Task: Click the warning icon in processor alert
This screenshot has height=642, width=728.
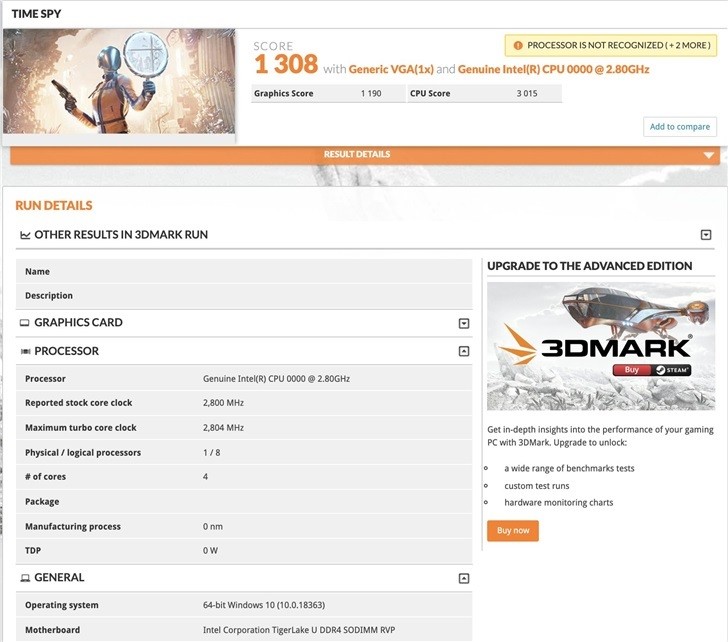Action: tap(518, 45)
